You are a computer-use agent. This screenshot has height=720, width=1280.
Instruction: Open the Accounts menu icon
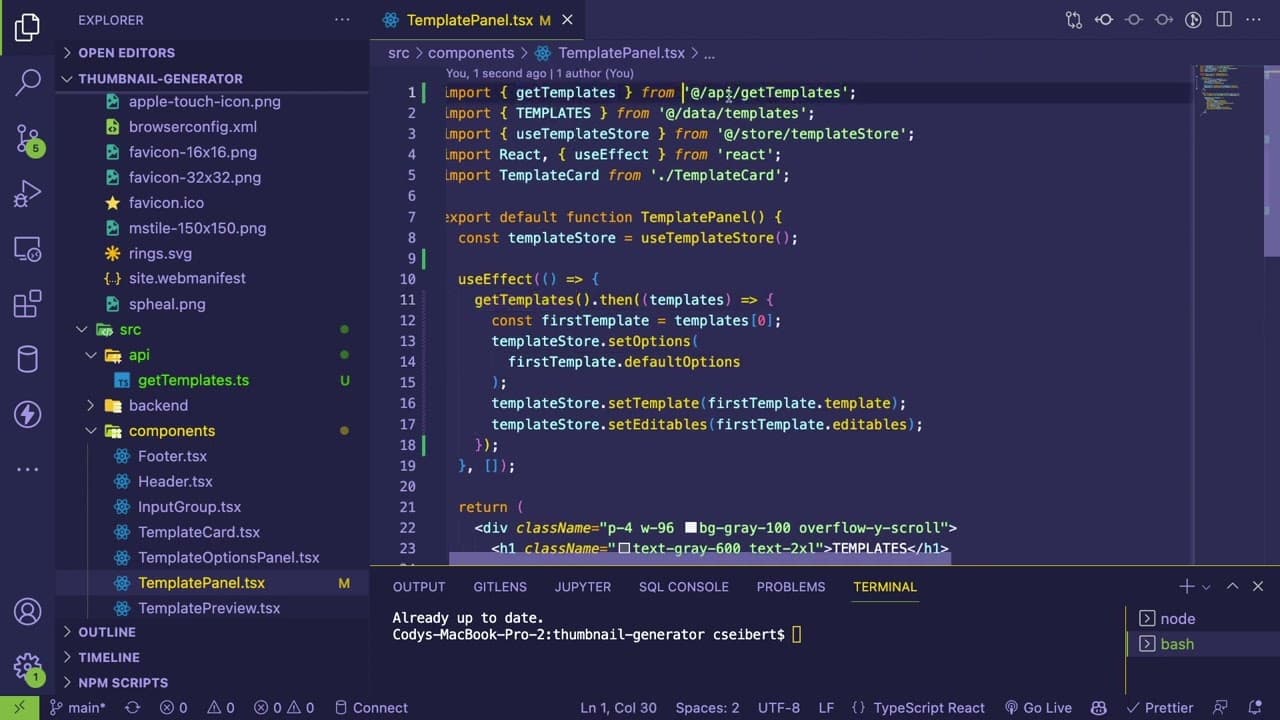[x=27, y=611]
